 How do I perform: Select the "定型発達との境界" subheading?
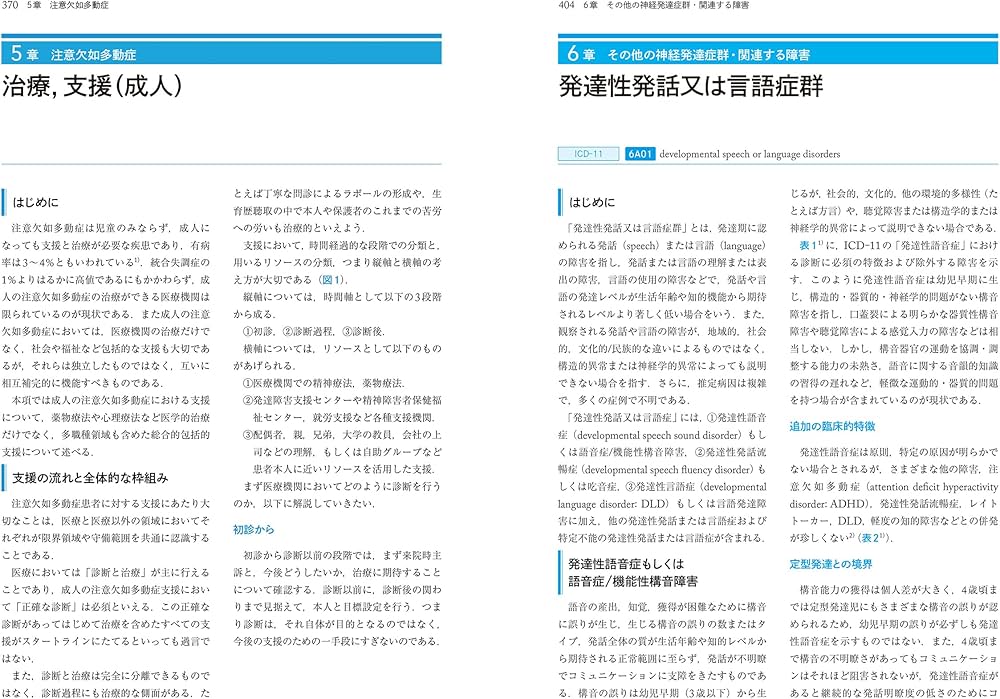pos(832,563)
